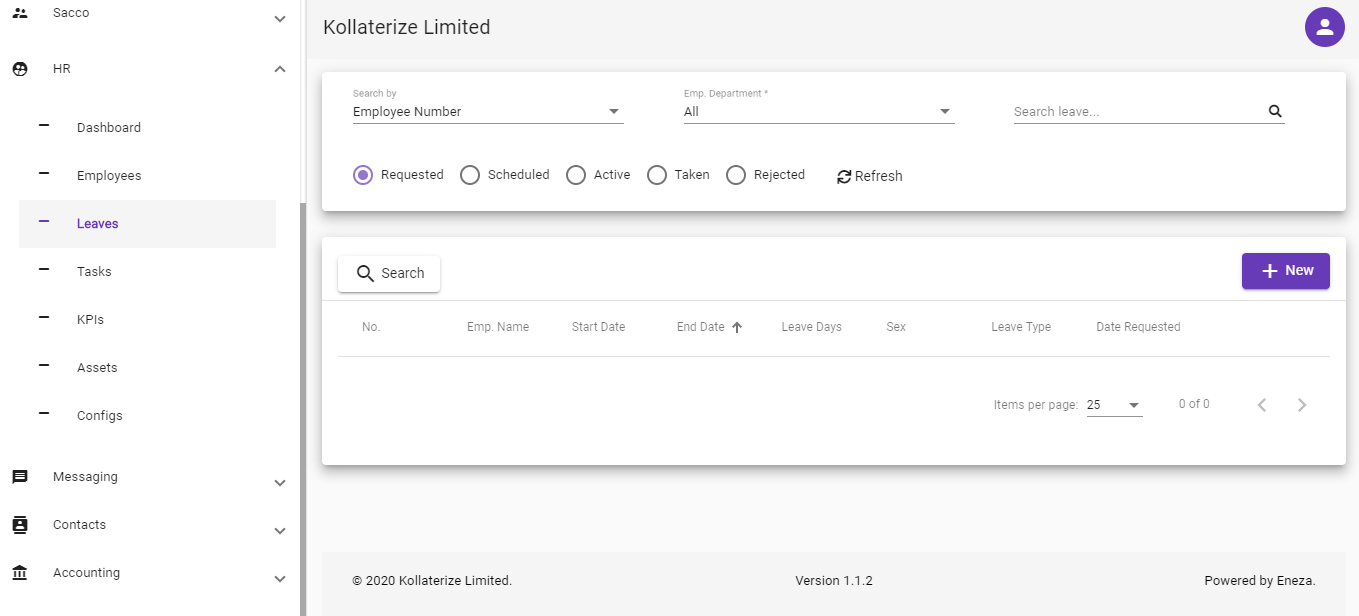Sort by End Date arrow icon
The image size is (1359, 616).
(x=737, y=327)
